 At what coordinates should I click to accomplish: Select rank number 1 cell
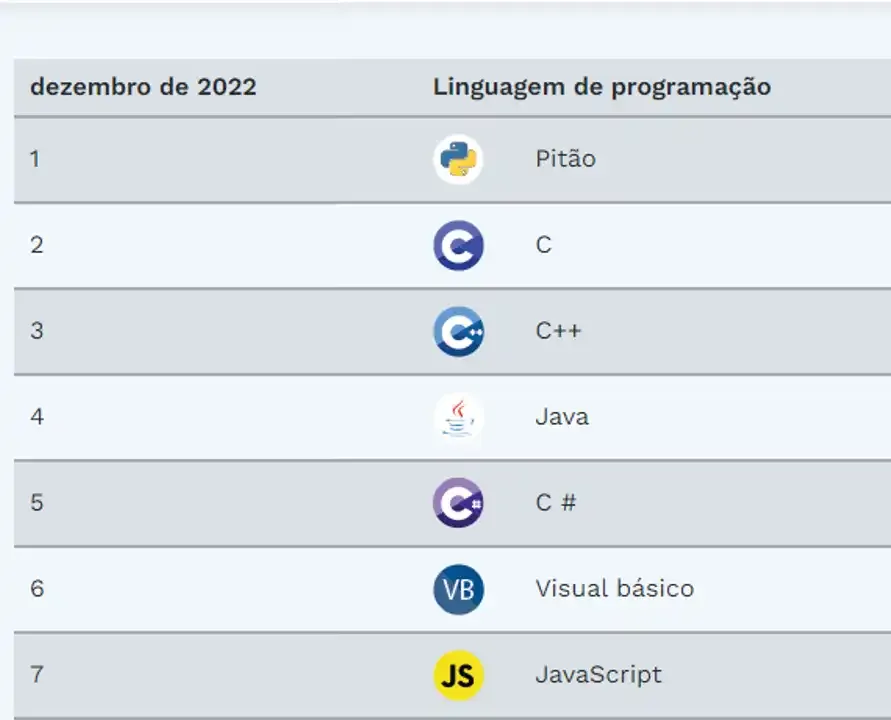tap(35, 159)
